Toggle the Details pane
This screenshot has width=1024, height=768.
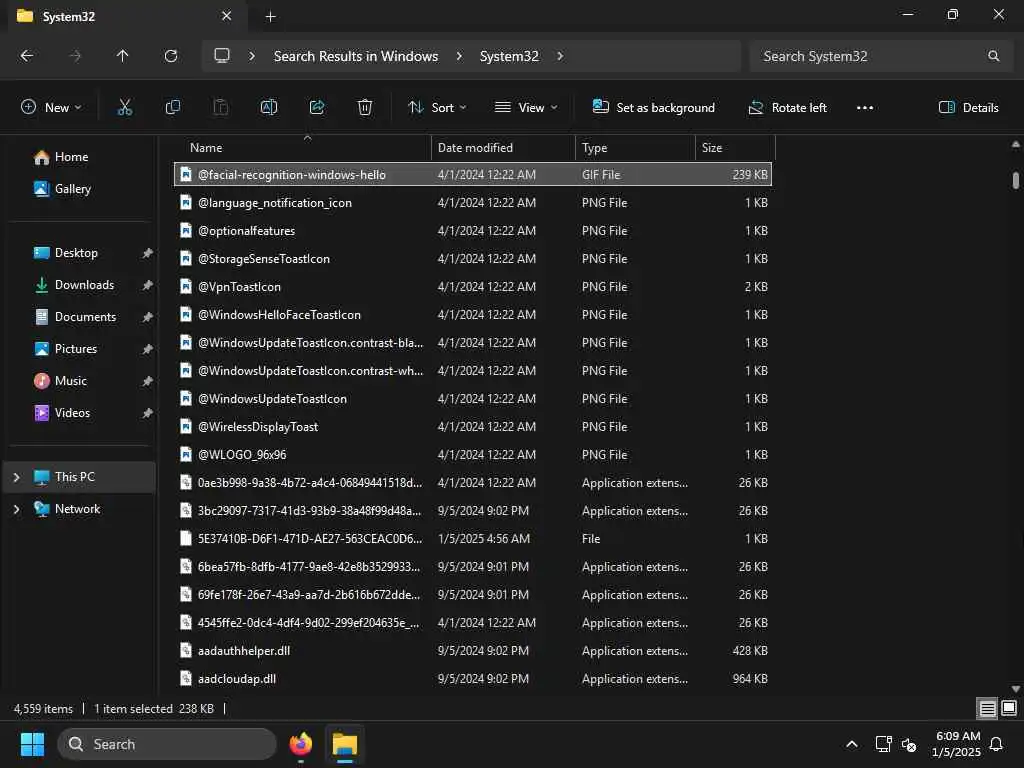pyautogui.click(x=968, y=108)
